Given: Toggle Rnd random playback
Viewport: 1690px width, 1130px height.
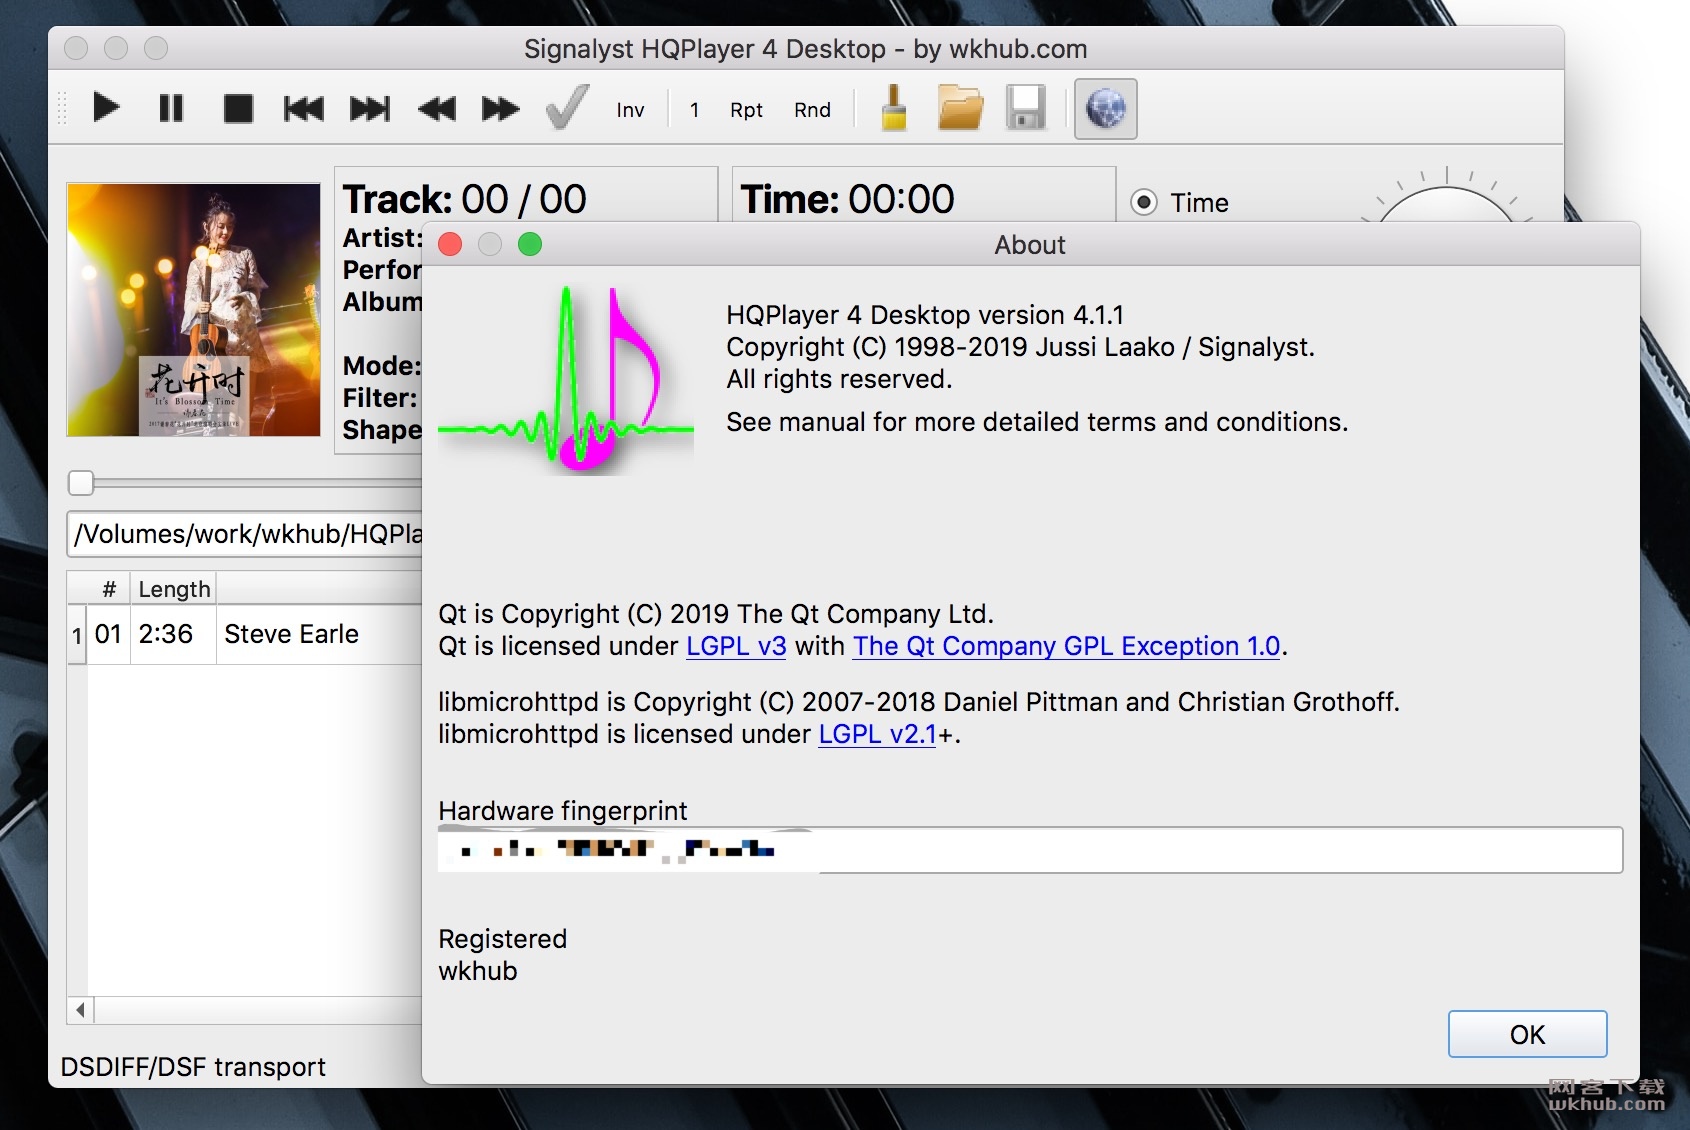Looking at the screenshot, I should pyautogui.click(x=812, y=110).
